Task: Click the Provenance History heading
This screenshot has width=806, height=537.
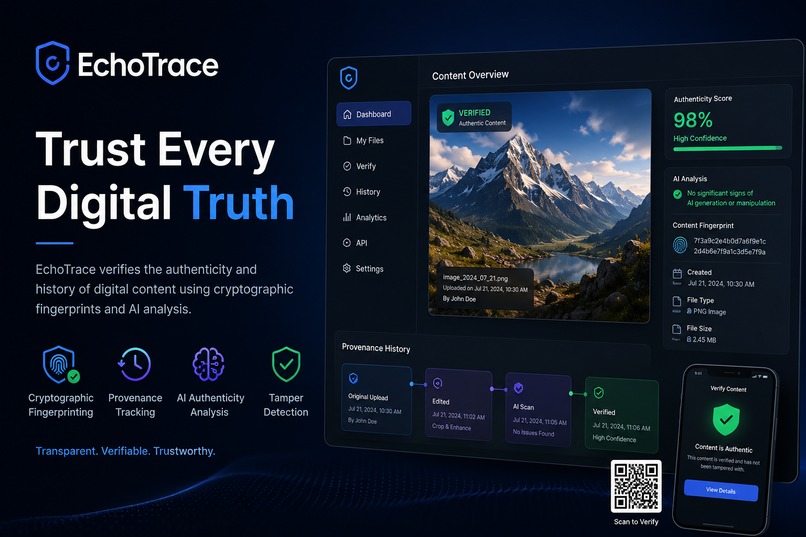Action: click(x=376, y=348)
